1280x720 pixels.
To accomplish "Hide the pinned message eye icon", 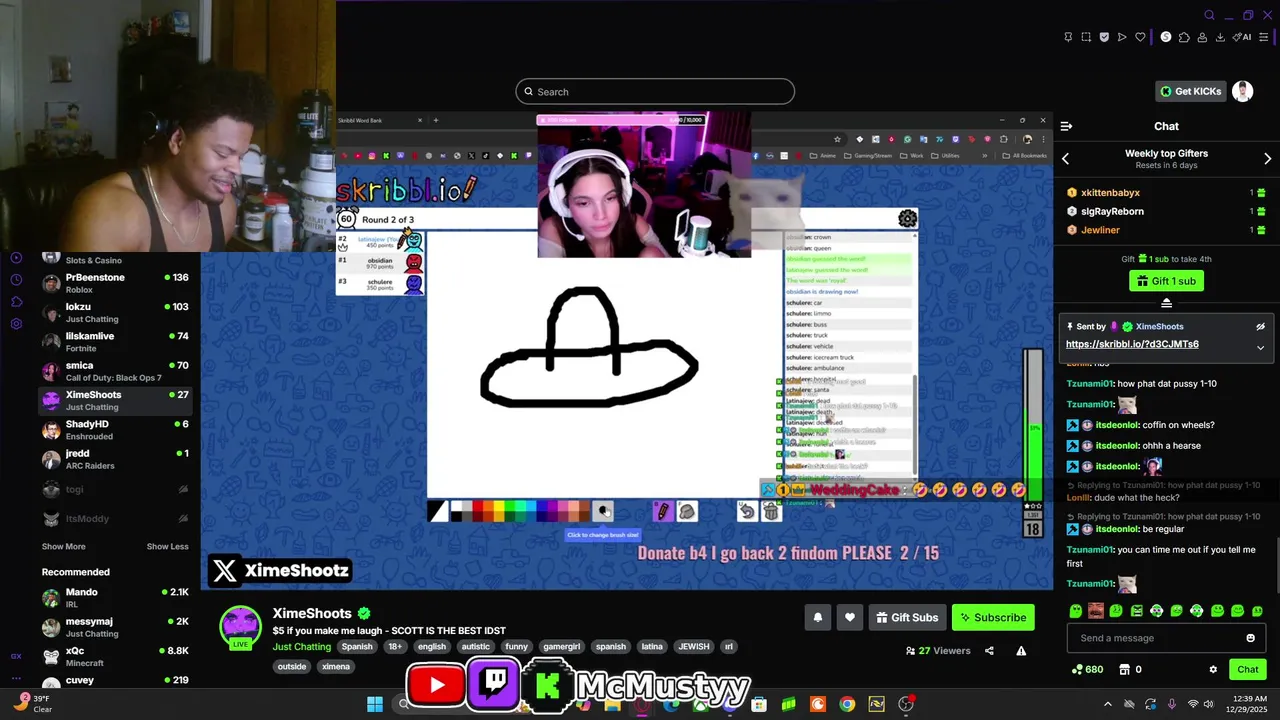I will click(x=1260, y=326).
